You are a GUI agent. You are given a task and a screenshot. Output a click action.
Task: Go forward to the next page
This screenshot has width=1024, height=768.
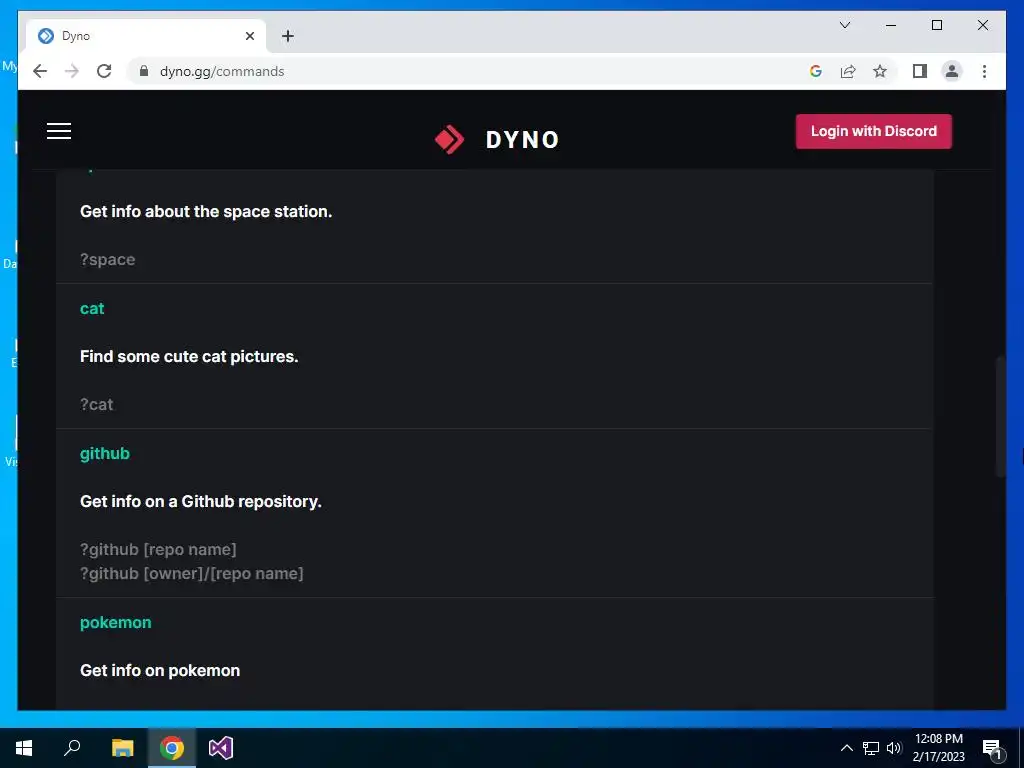72,71
